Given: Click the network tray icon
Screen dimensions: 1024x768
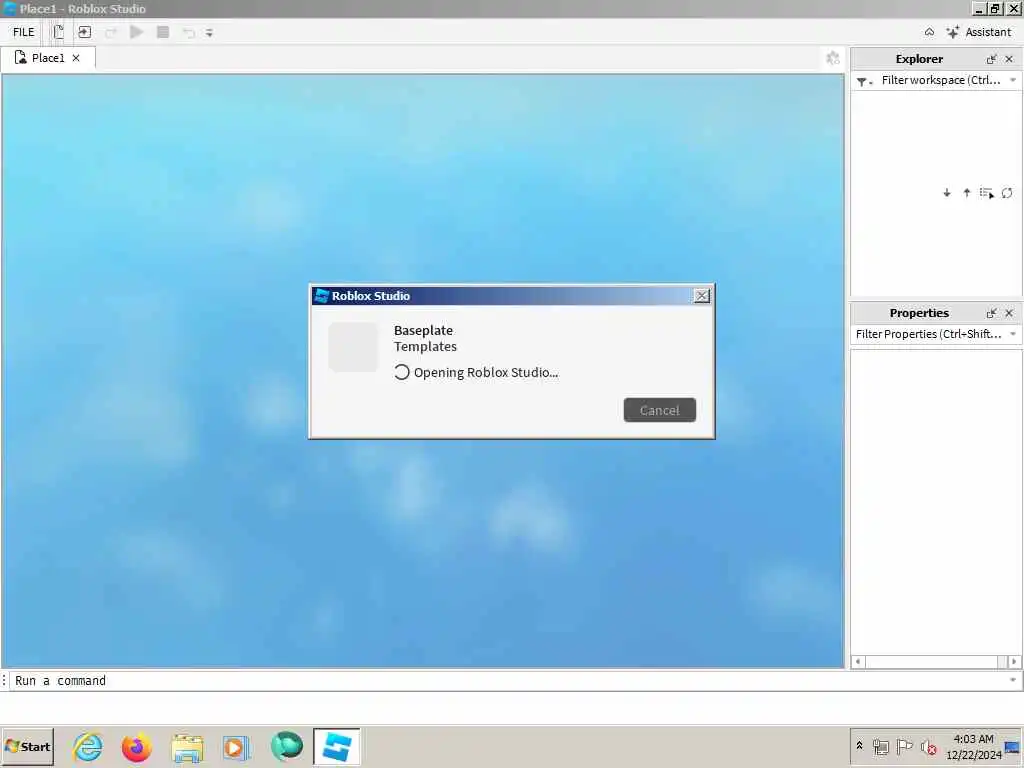Looking at the screenshot, I should pyautogui.click(x=881, y=746).
